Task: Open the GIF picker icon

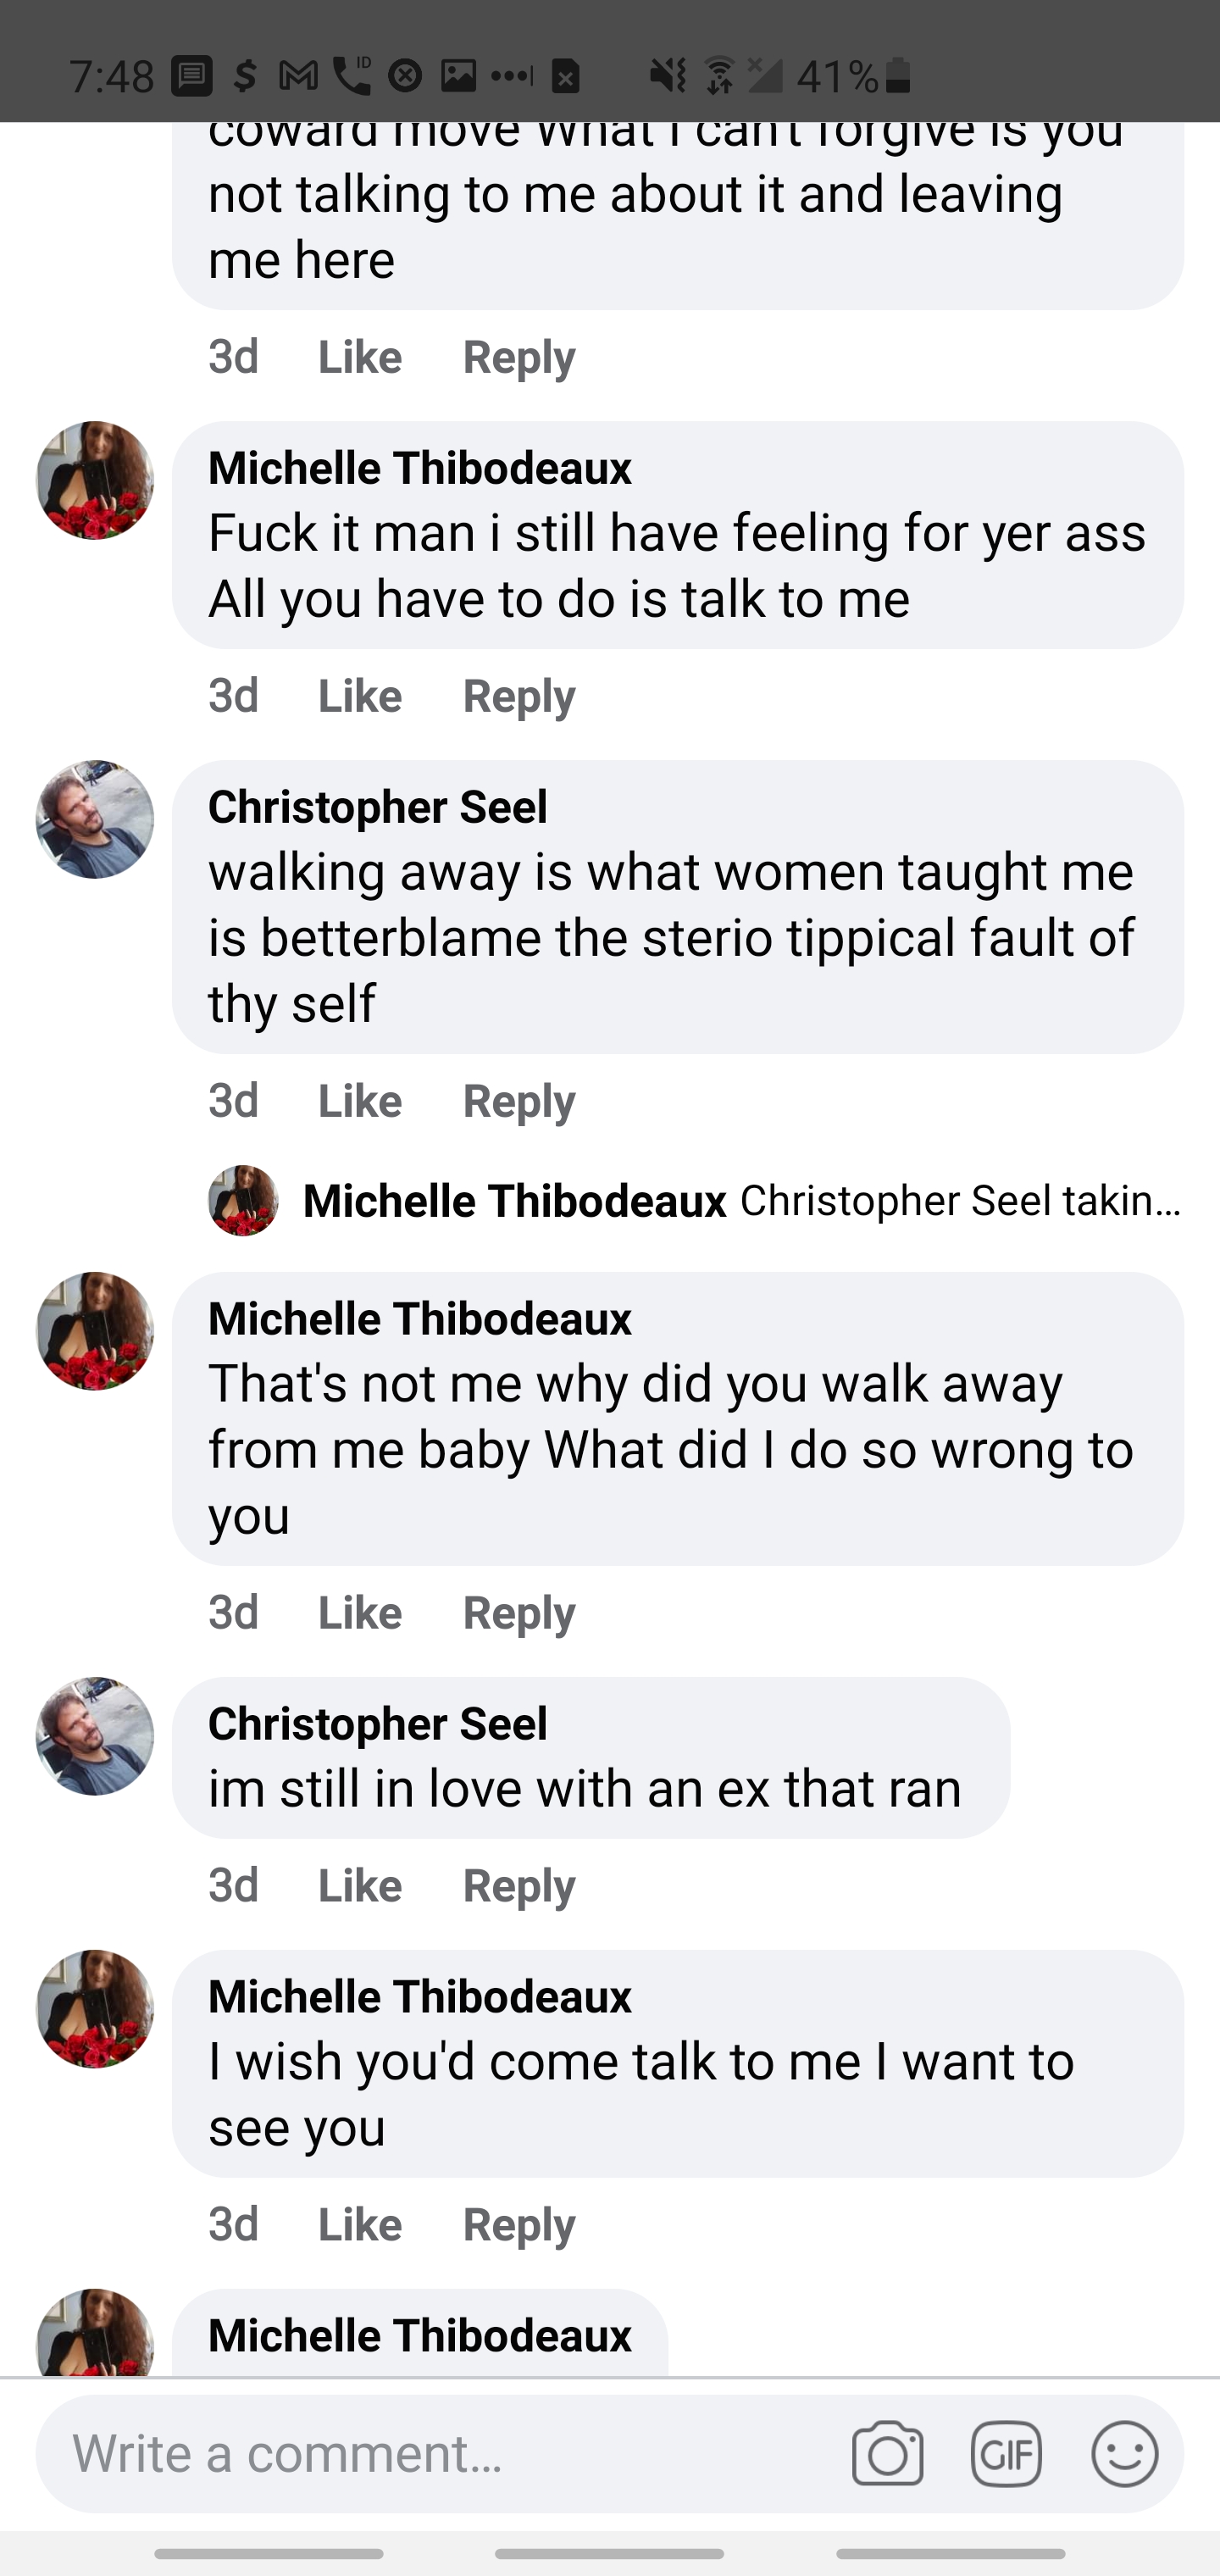Action: click(1006, 2453)
